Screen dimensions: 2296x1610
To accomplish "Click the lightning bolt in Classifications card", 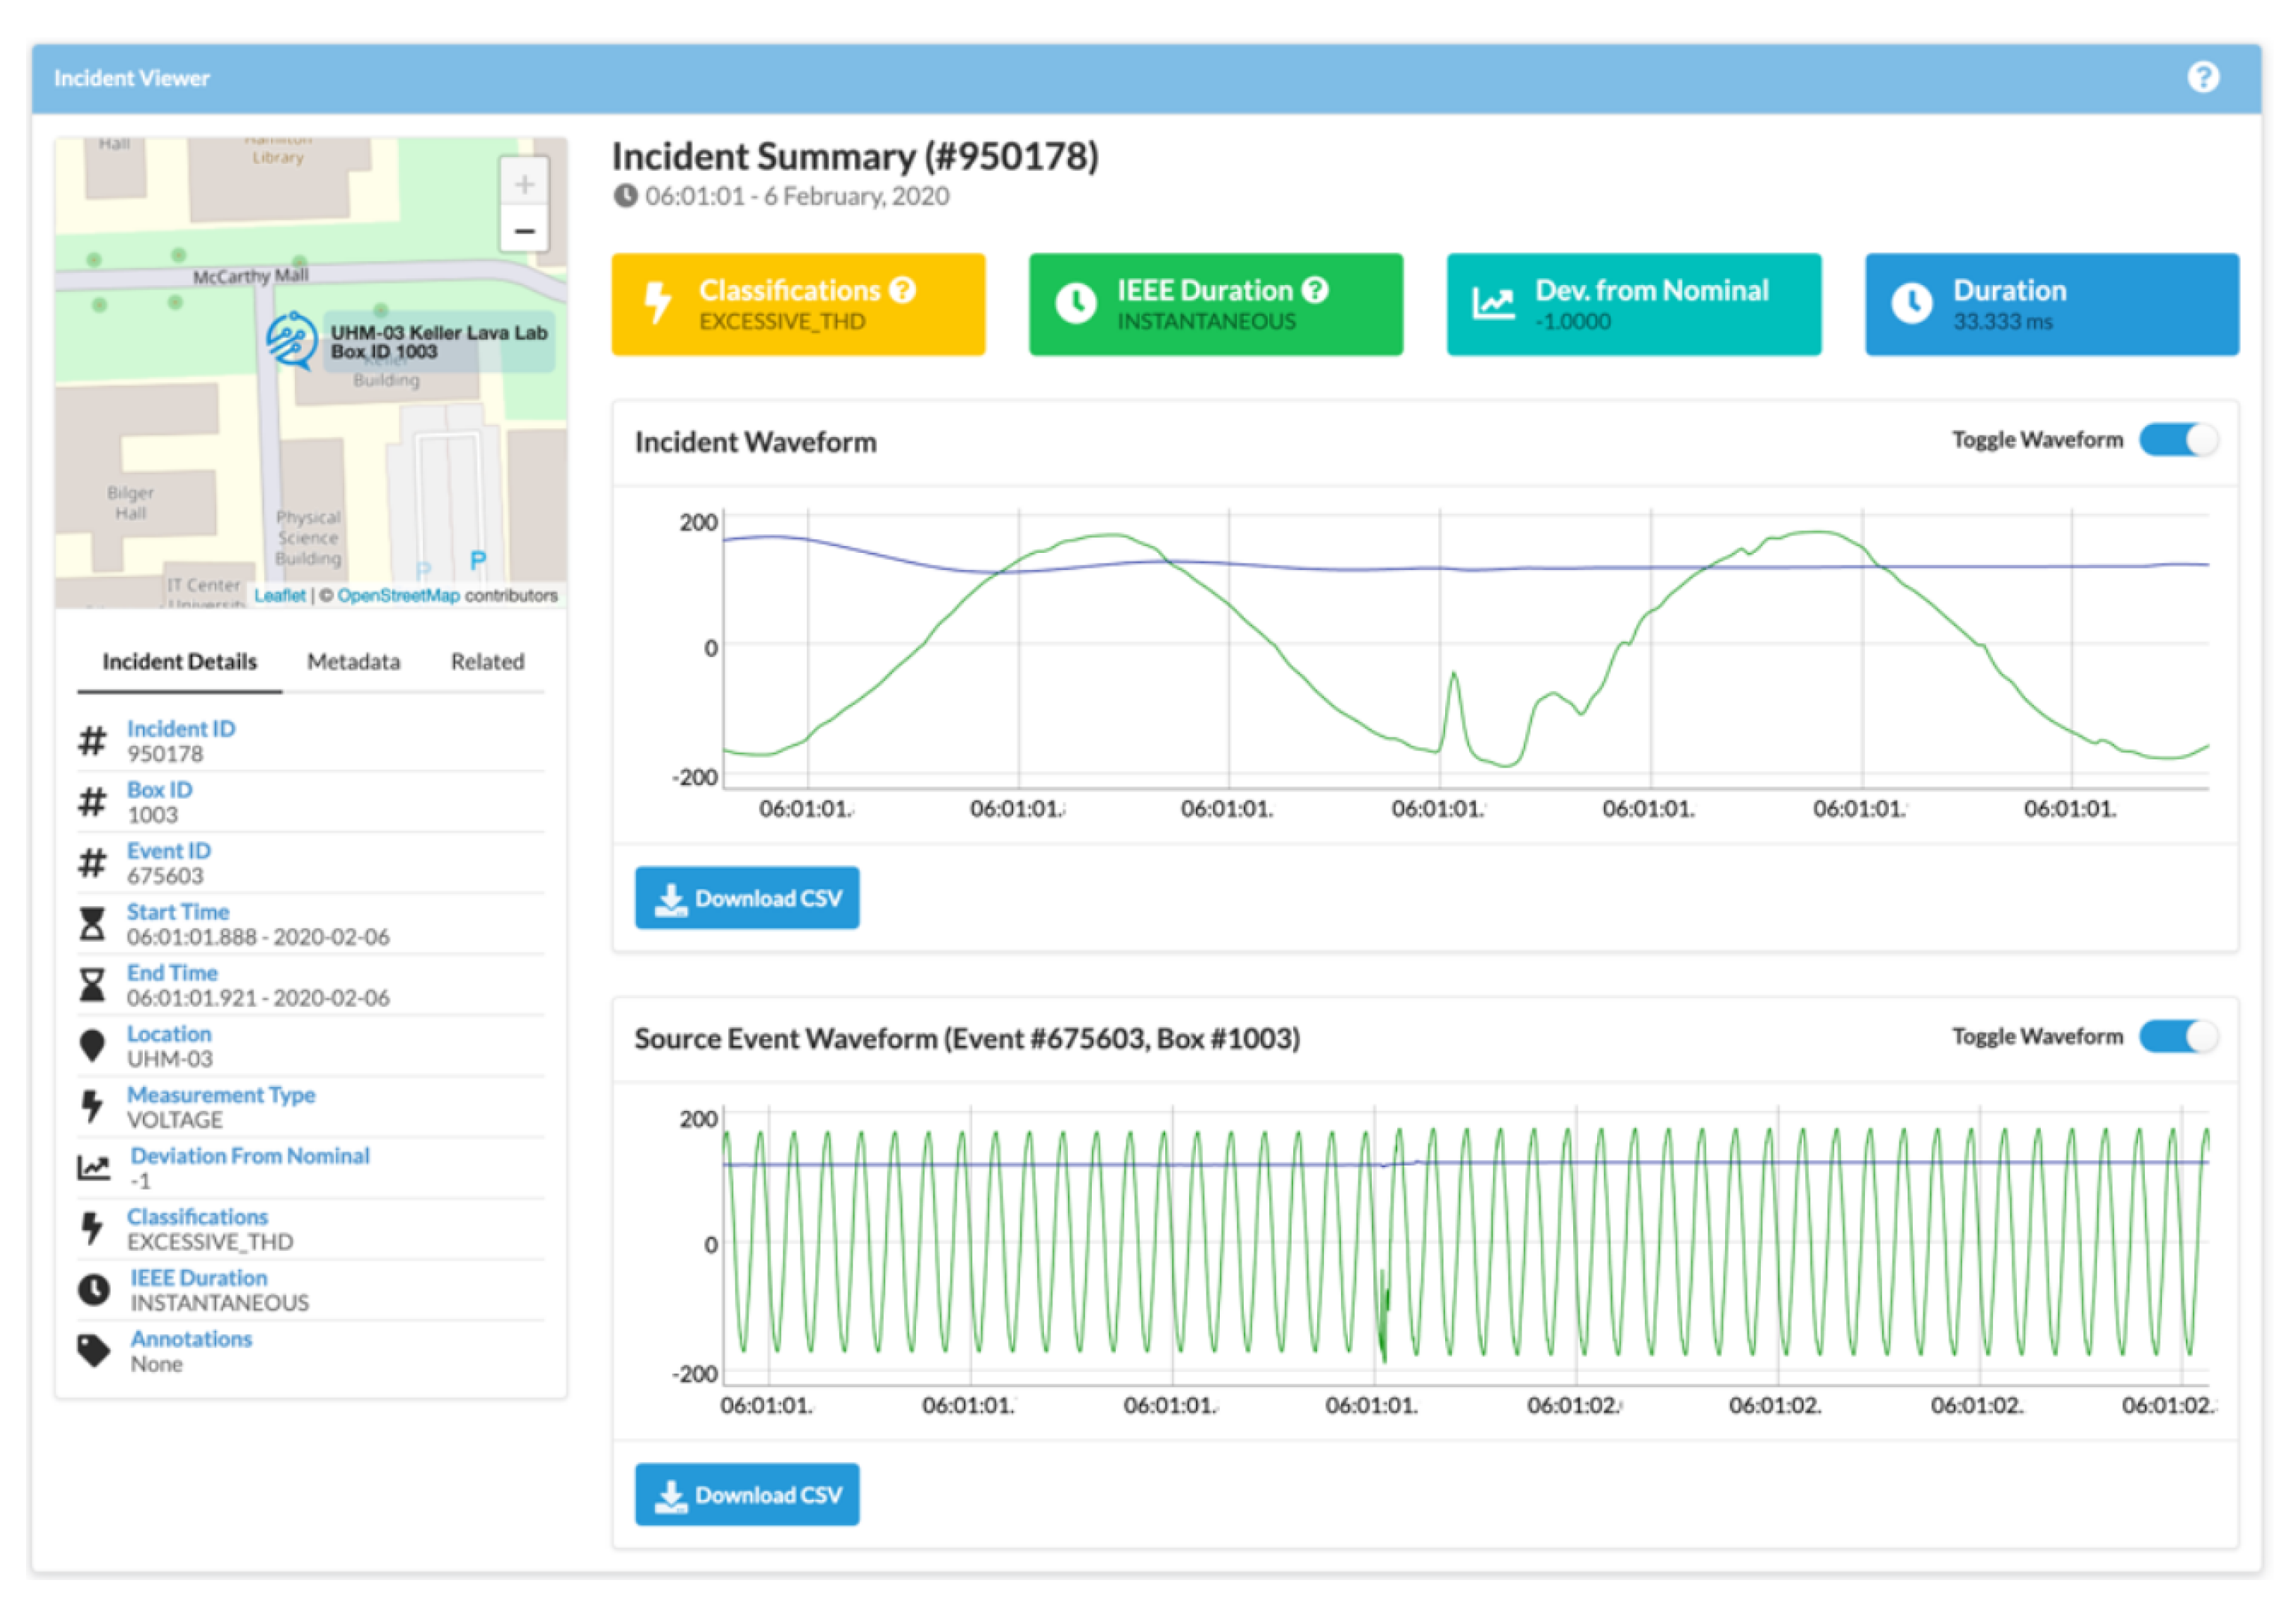I will point(657,303).
